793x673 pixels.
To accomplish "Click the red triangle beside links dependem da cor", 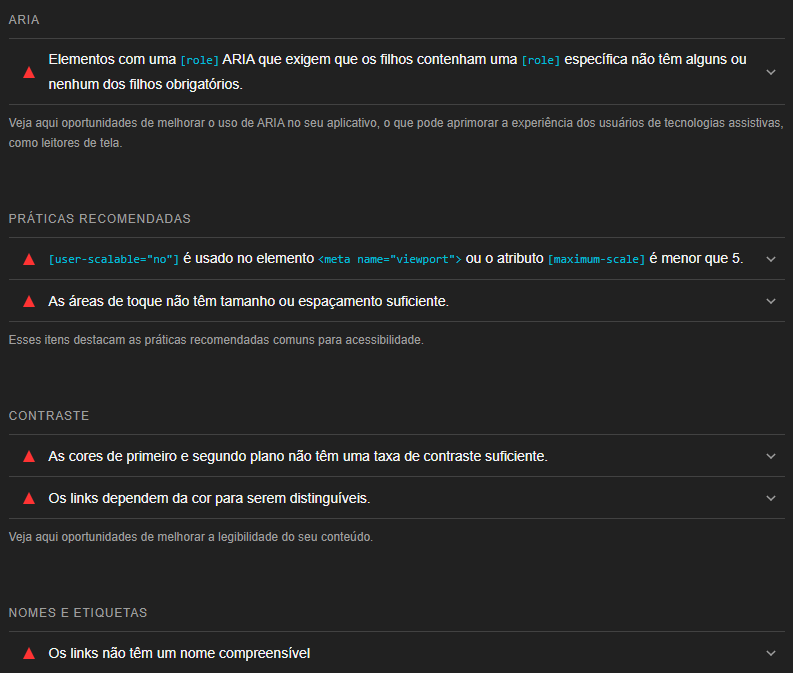I will coord(29,498).
